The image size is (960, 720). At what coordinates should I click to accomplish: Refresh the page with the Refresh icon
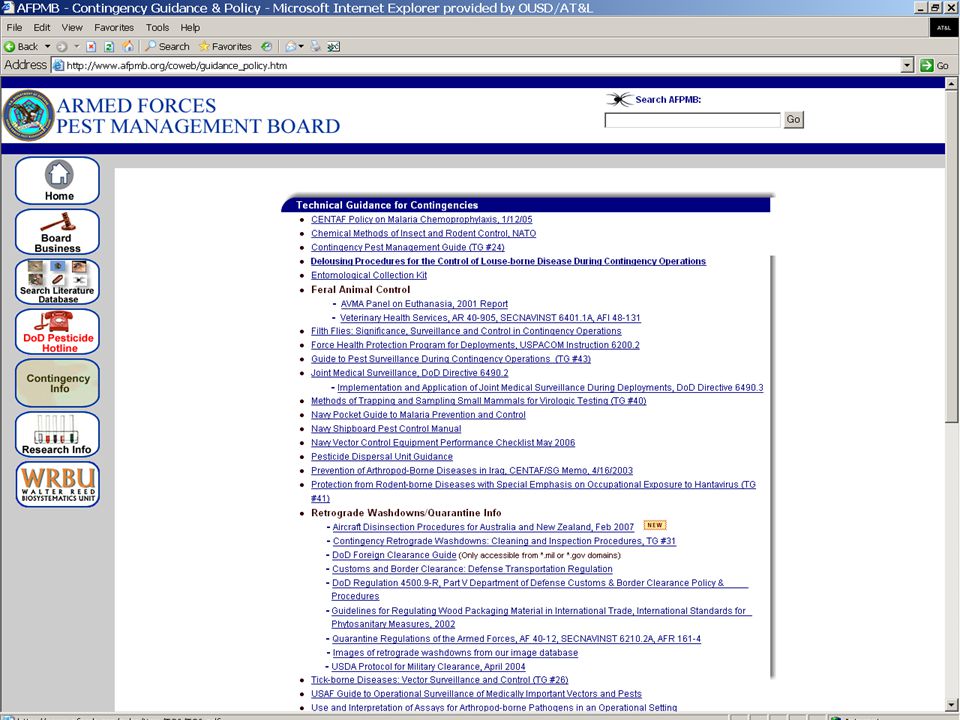[109, 47]
